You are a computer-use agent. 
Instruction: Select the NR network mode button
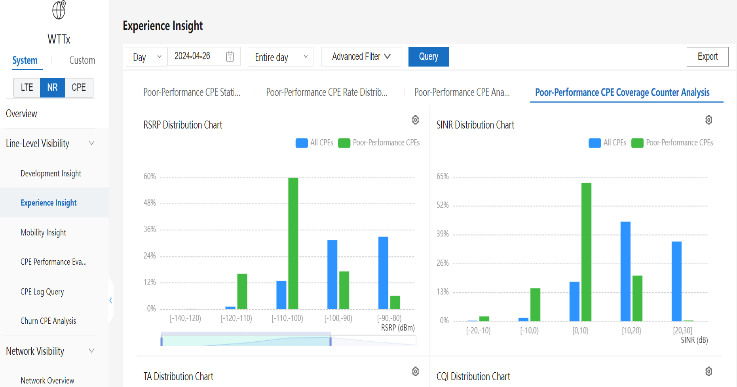(52, 87)
